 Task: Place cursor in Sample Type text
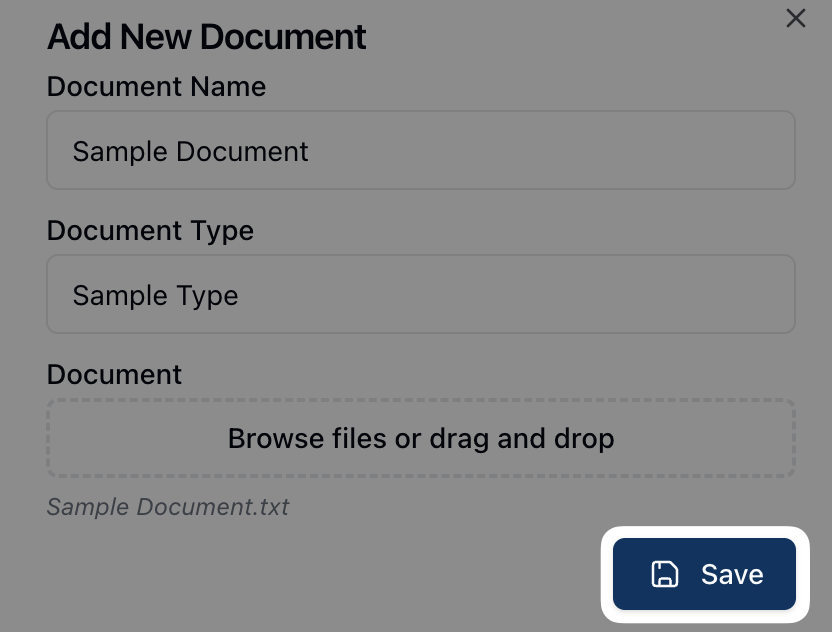coord(155,296)
